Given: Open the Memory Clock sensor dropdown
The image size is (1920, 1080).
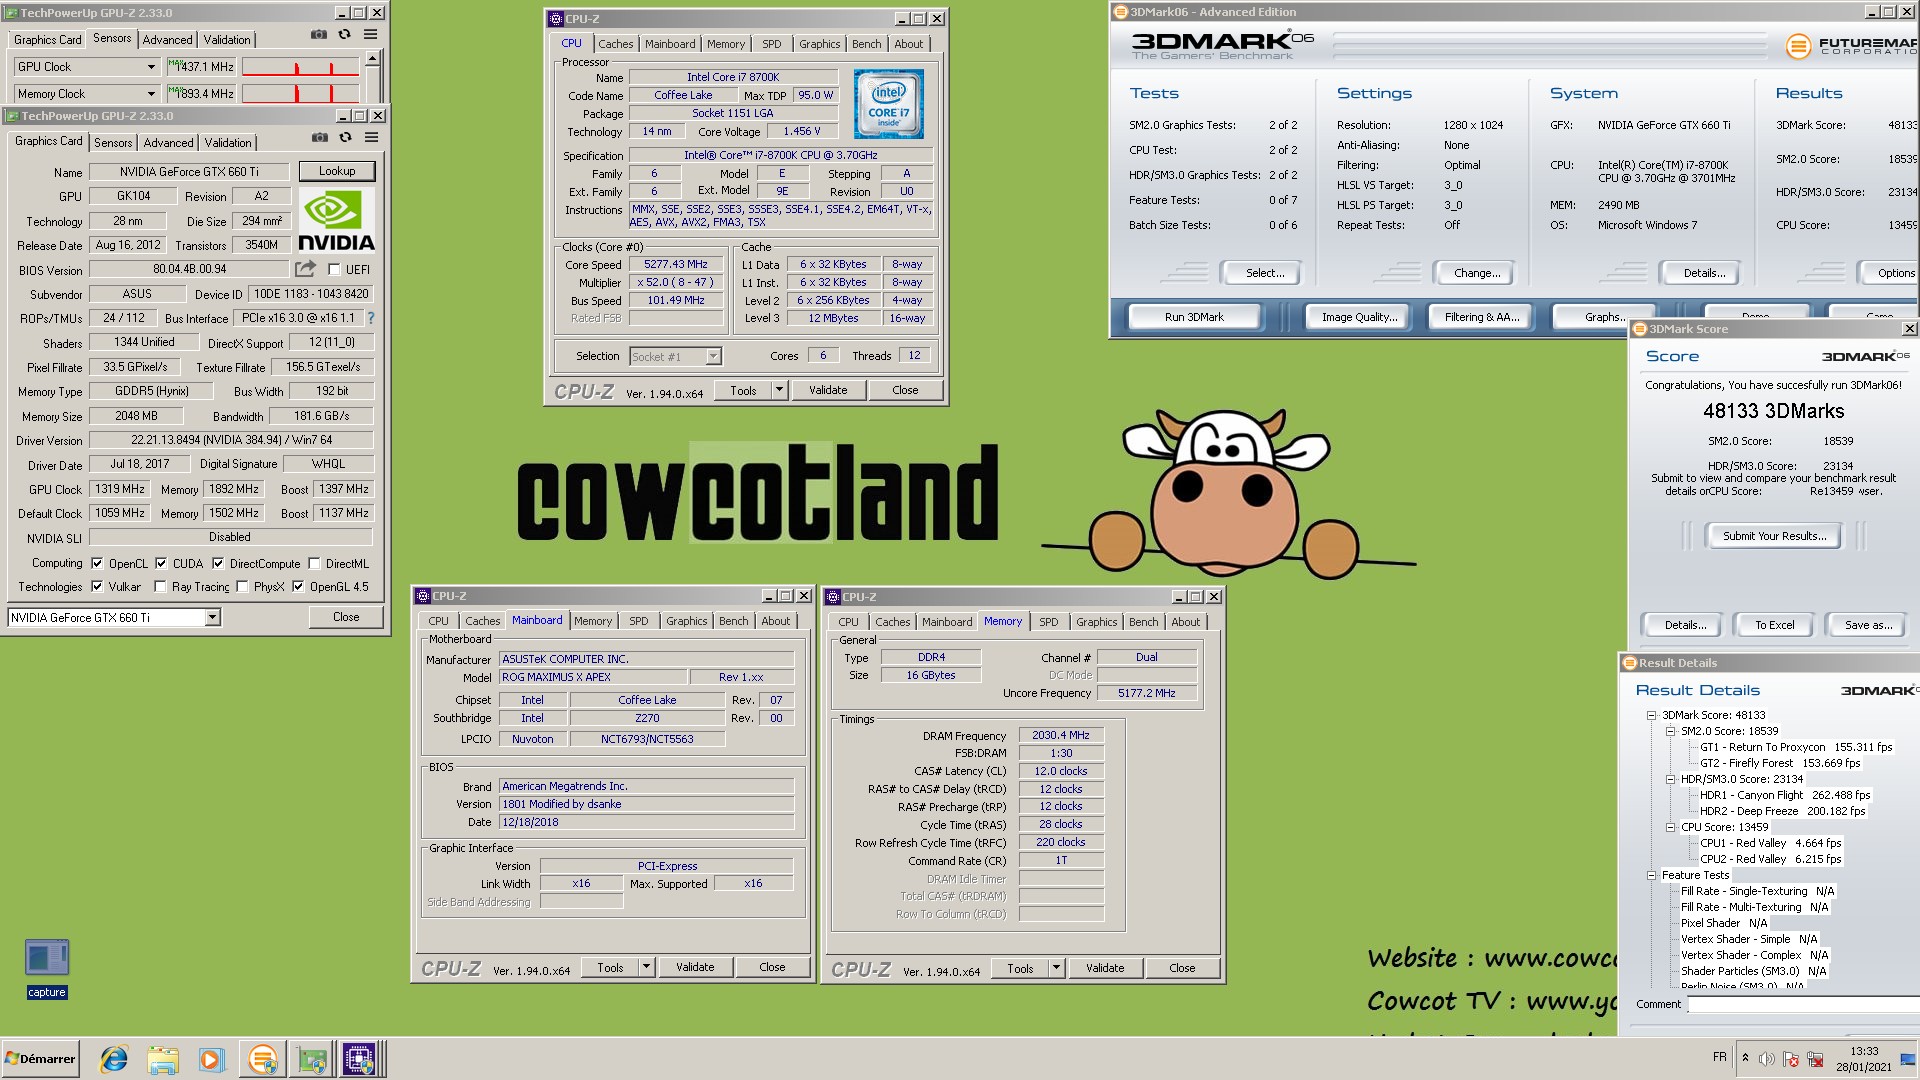Looking at the screenshot, I should [x=151, y=94].
